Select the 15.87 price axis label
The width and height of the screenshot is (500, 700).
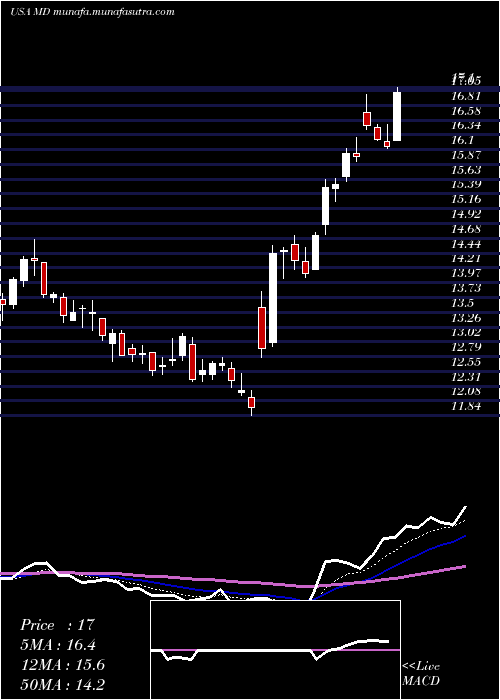coord(466,155)
